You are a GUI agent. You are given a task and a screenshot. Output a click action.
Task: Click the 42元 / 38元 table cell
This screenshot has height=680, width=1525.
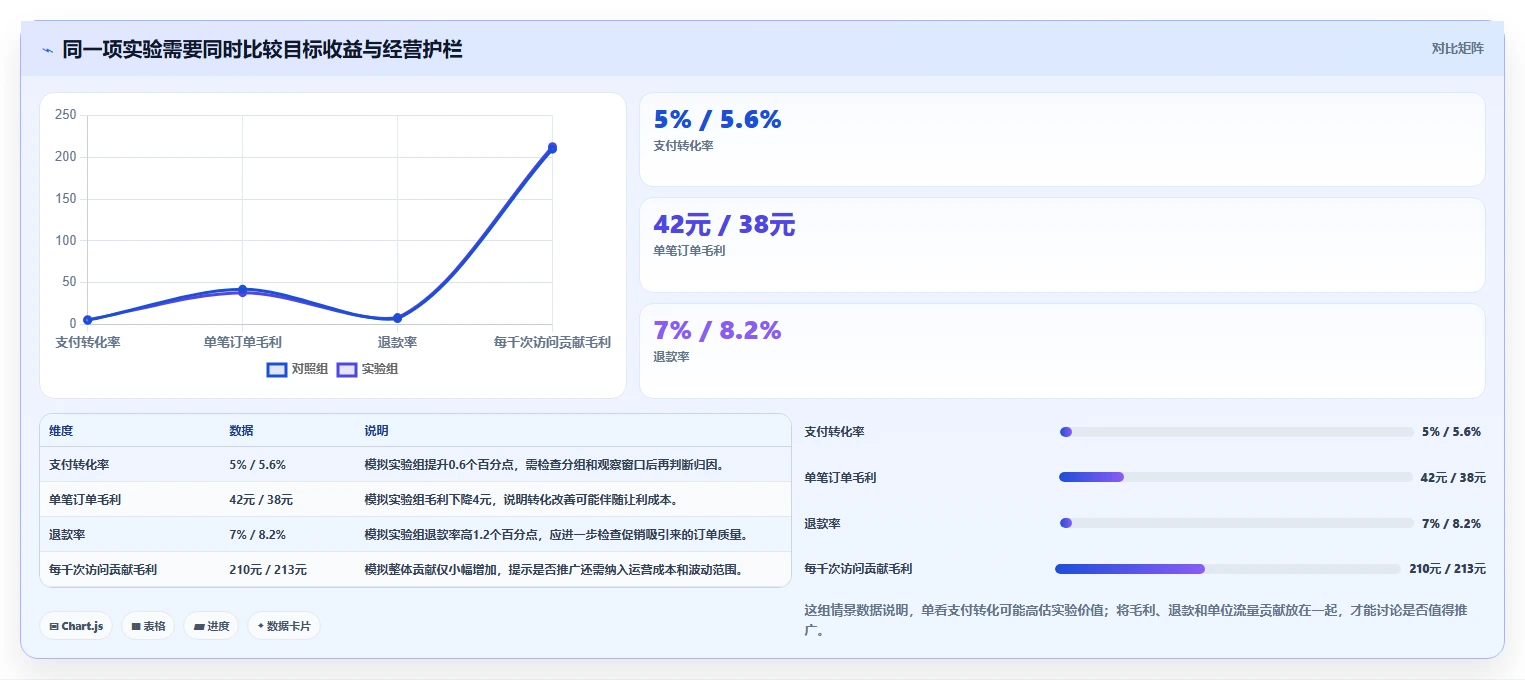261,499
